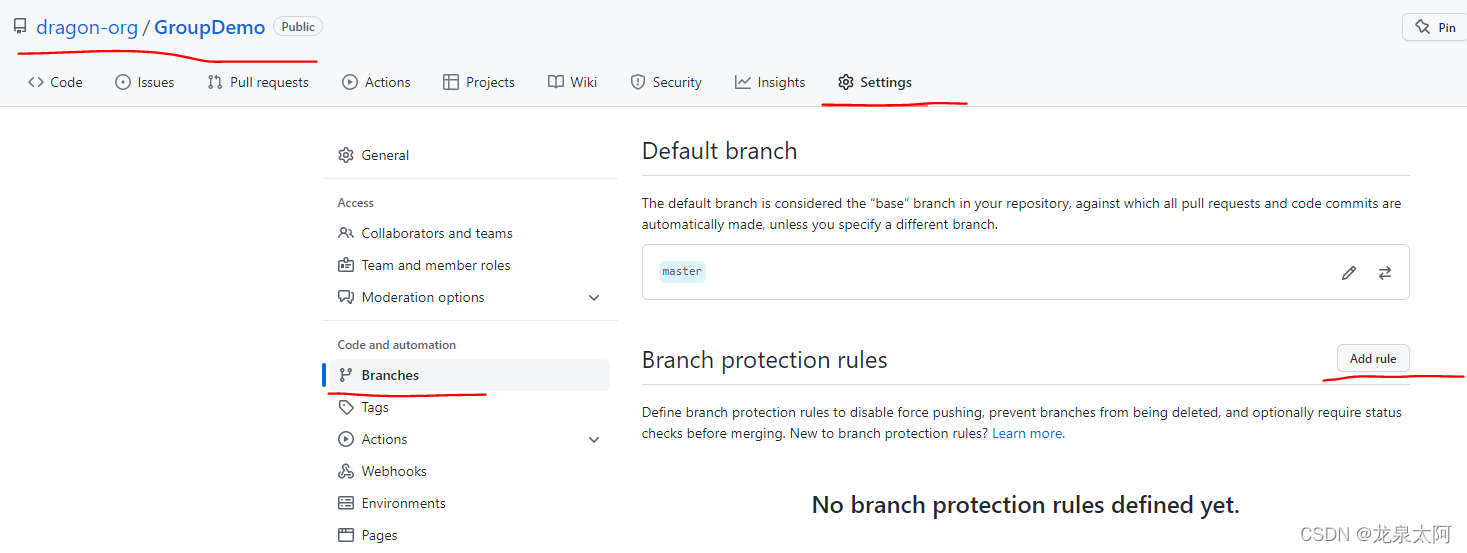The width and height of the screenshot is (1467, 553).
Task: Expand the sidebar Actions chevron
Action: tap(594, 440)
